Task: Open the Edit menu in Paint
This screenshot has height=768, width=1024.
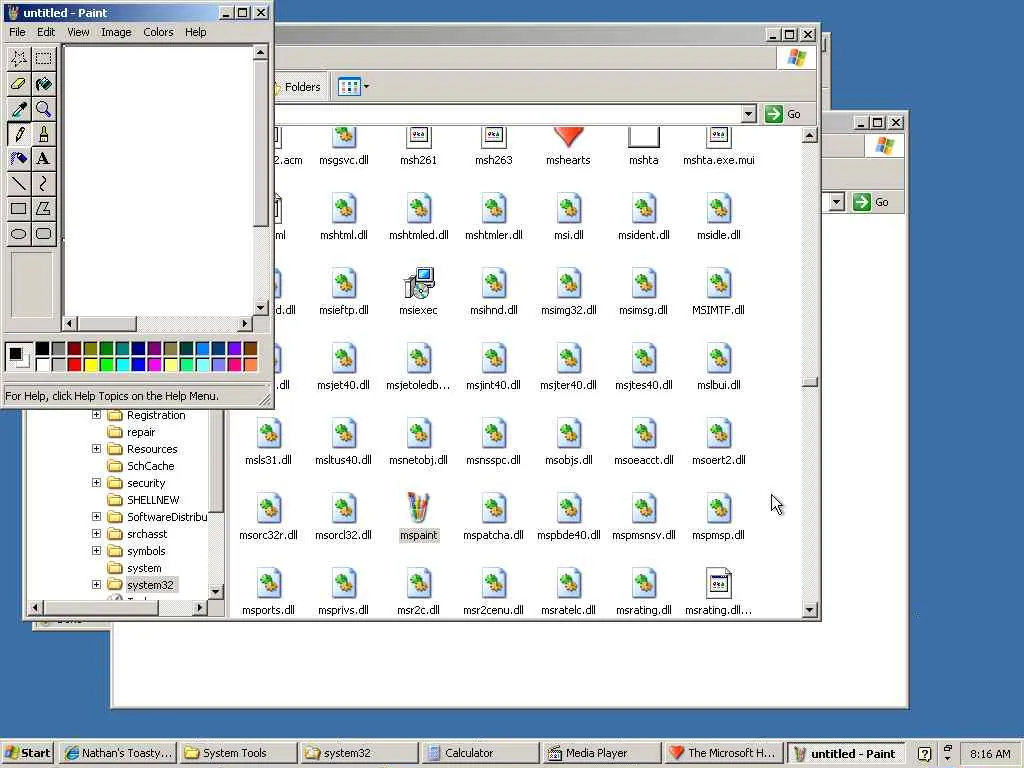Action: point(46,32)
